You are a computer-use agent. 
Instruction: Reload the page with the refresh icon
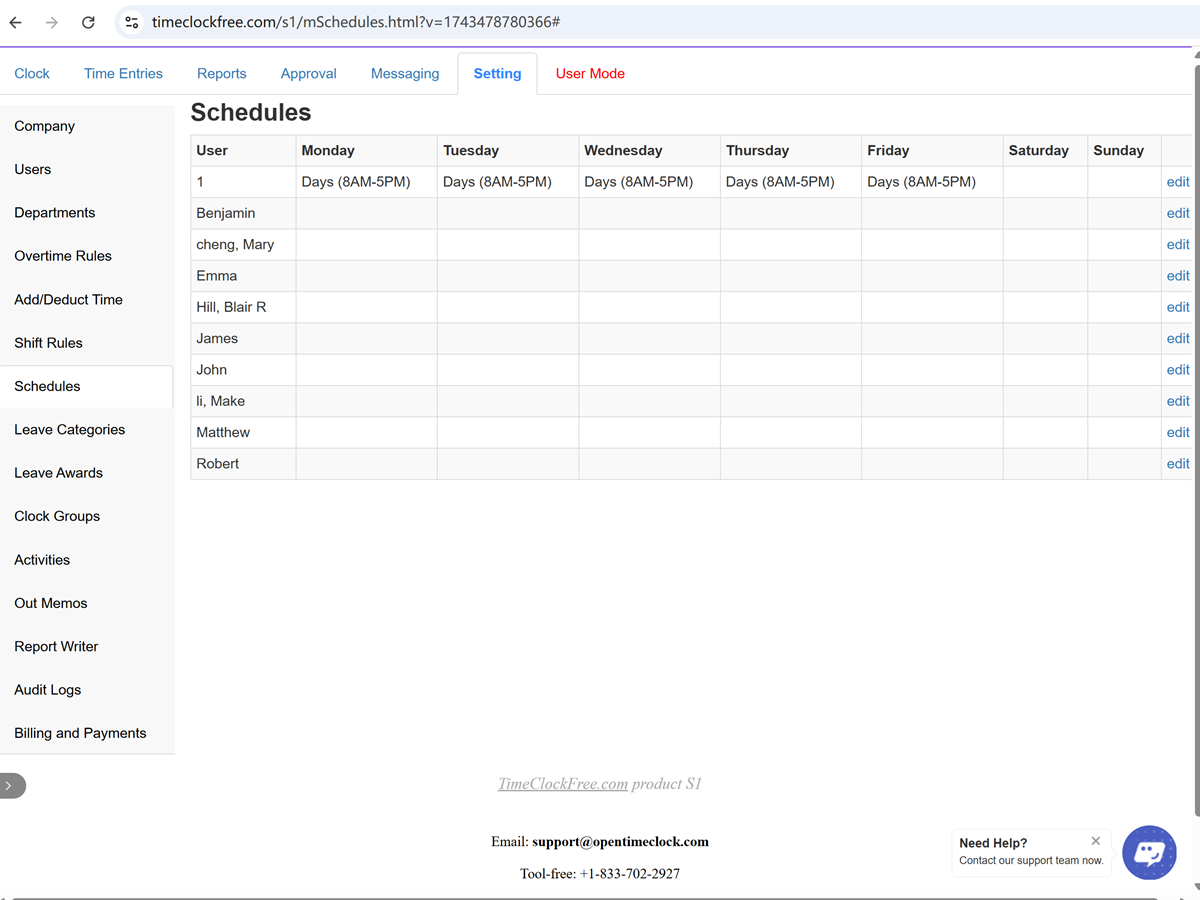88,22
